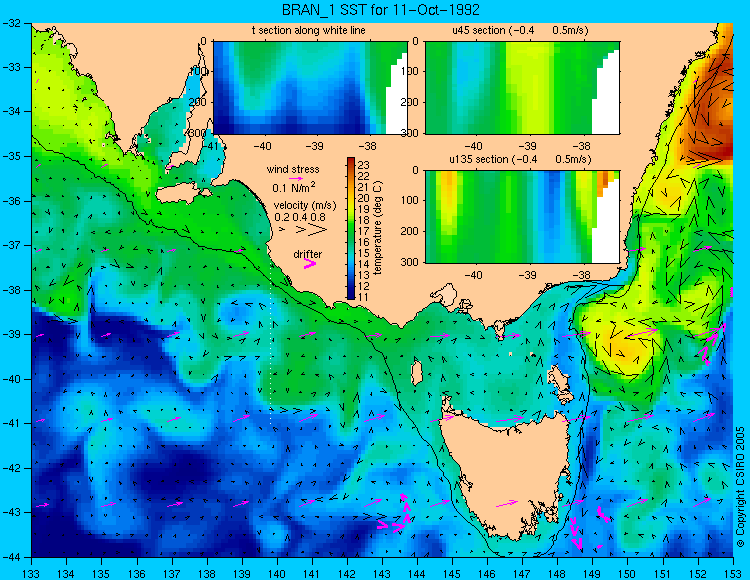The image size is (750, 580).
Task: Click the title 'BRAN_1 SST for 11-Oct-1992'
Action: (380, 10)
